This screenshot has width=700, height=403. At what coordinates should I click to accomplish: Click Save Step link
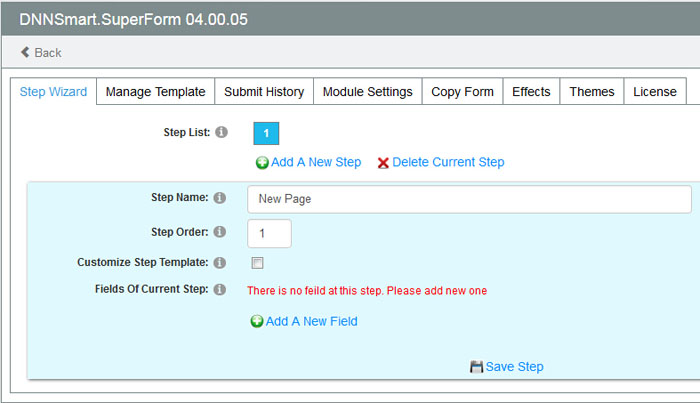coord(514,367)
